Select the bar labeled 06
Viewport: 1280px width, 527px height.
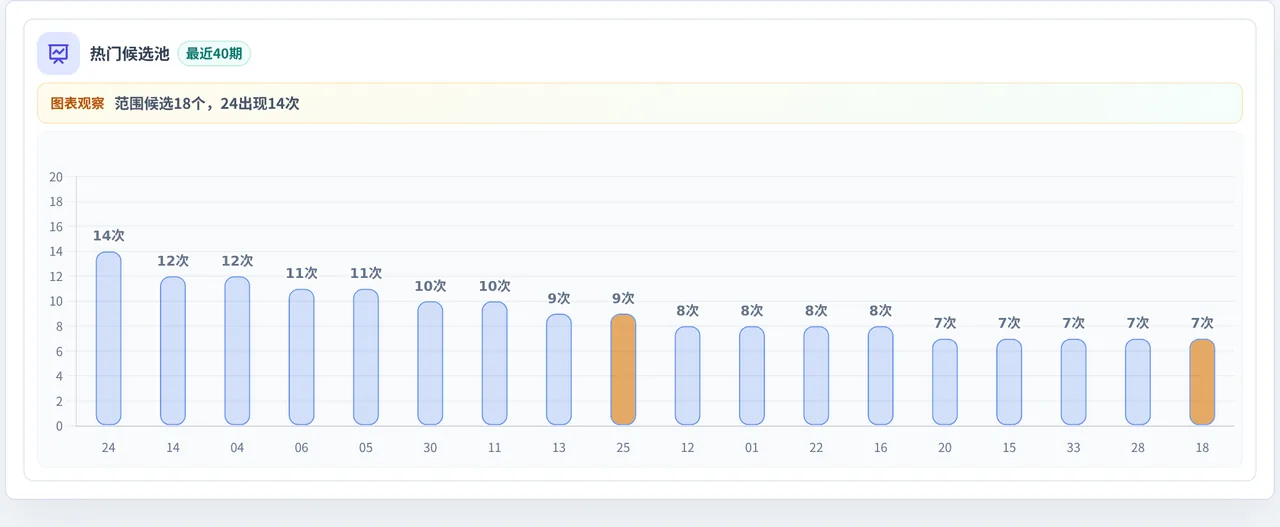tap(301, 357)
